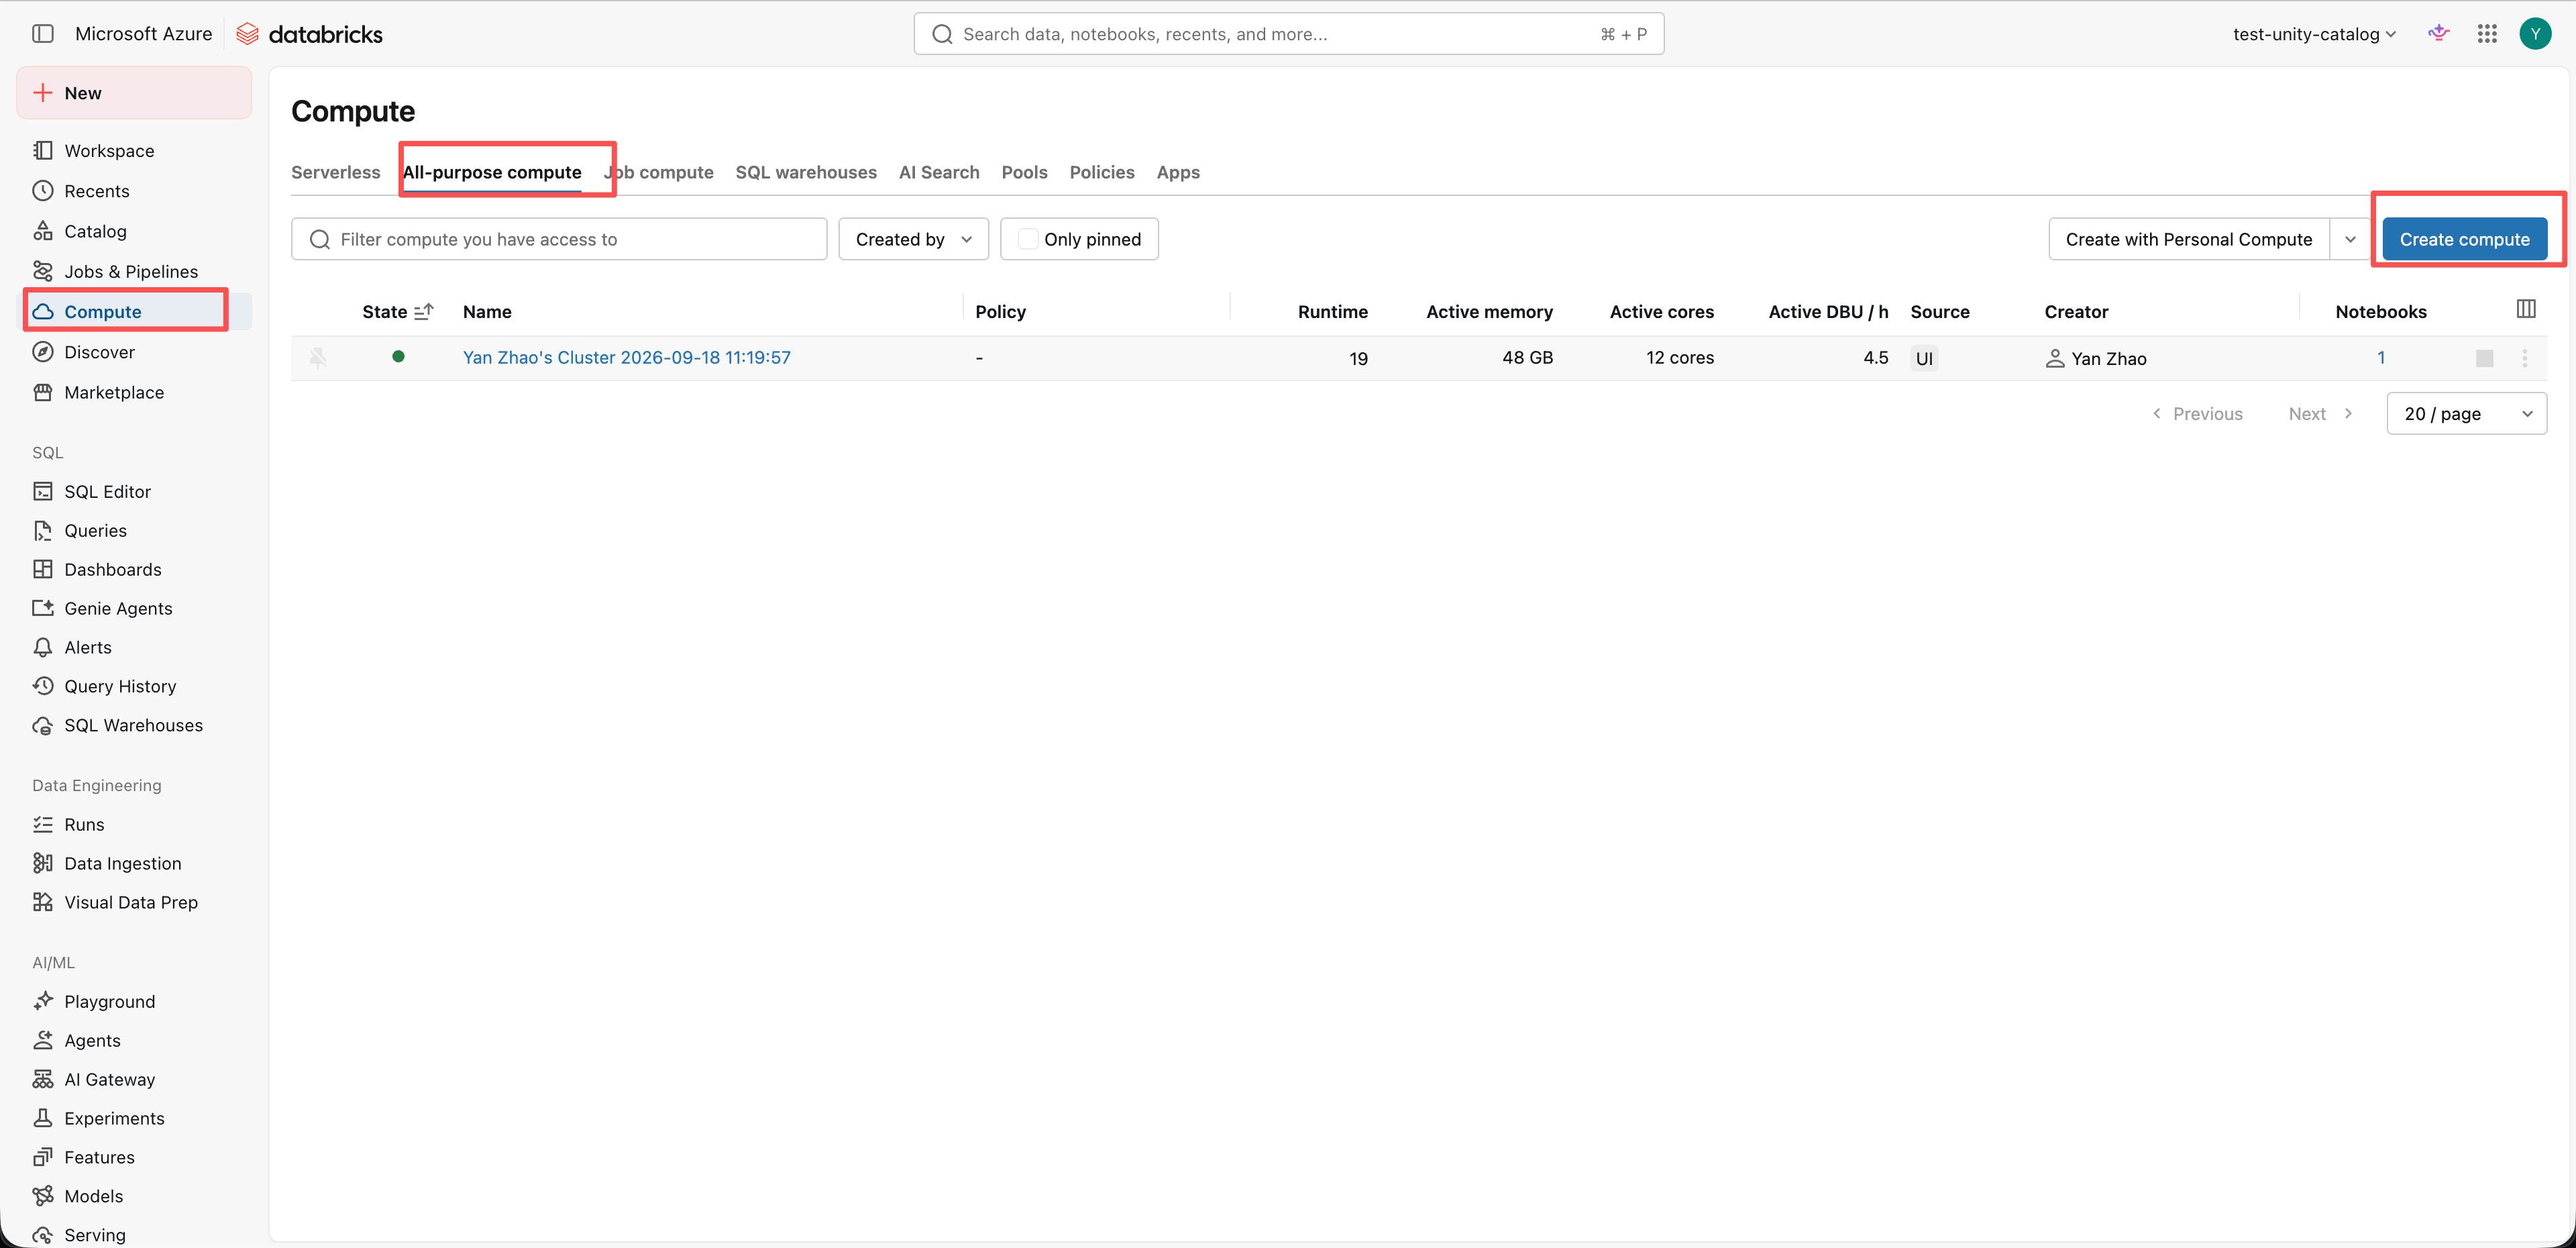
Task: Open the Policies tab
Action: coord(1101,172)
